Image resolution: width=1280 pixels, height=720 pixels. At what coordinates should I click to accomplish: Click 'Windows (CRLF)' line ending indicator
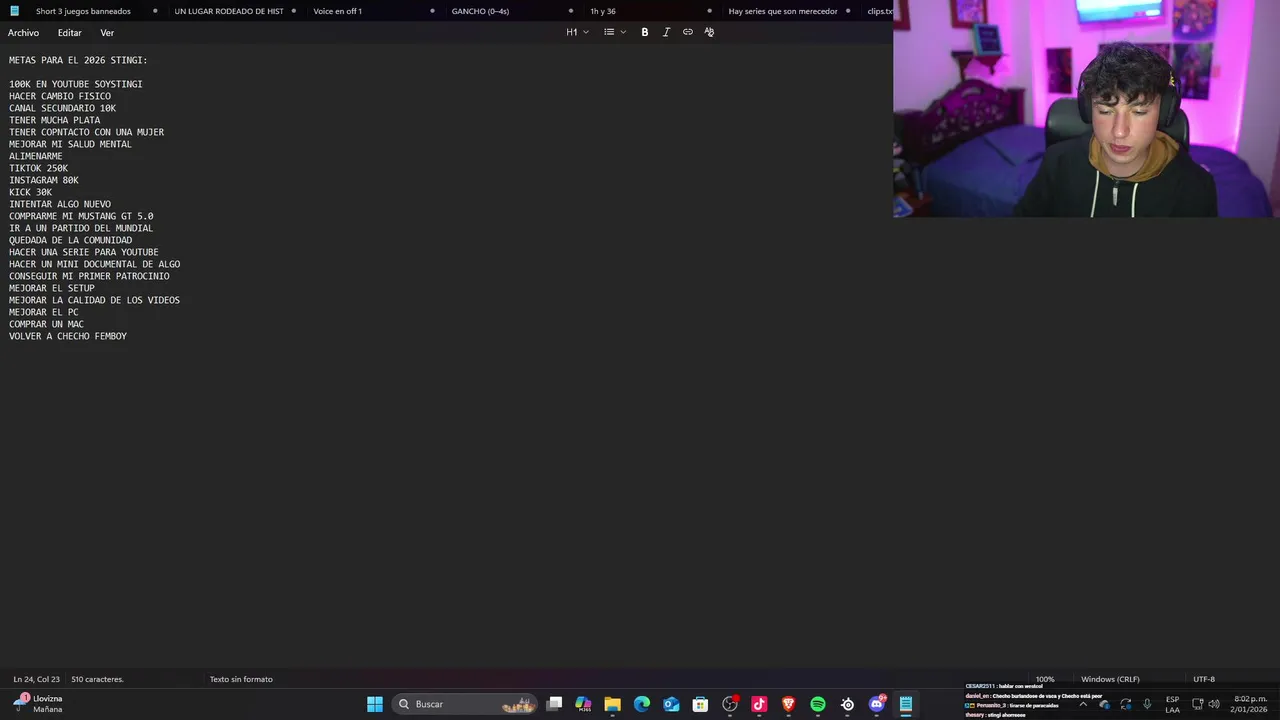1110,679
